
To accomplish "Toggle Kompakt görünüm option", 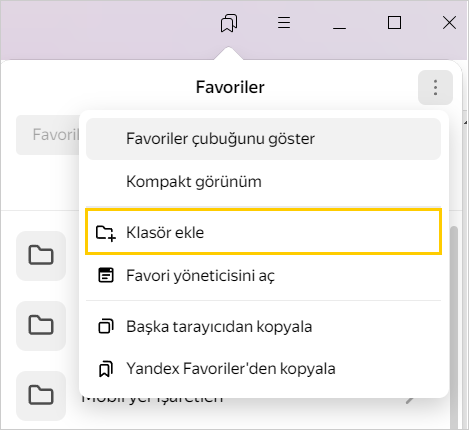I will pos(263,182).
